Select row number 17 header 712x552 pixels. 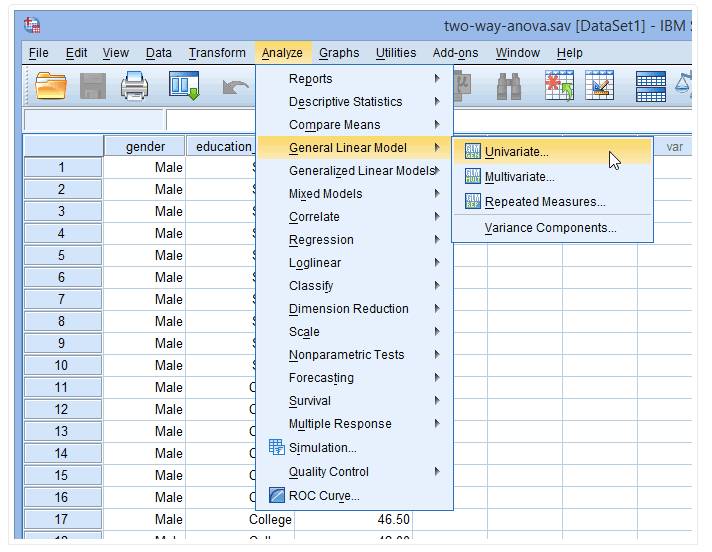coord(63,519)
